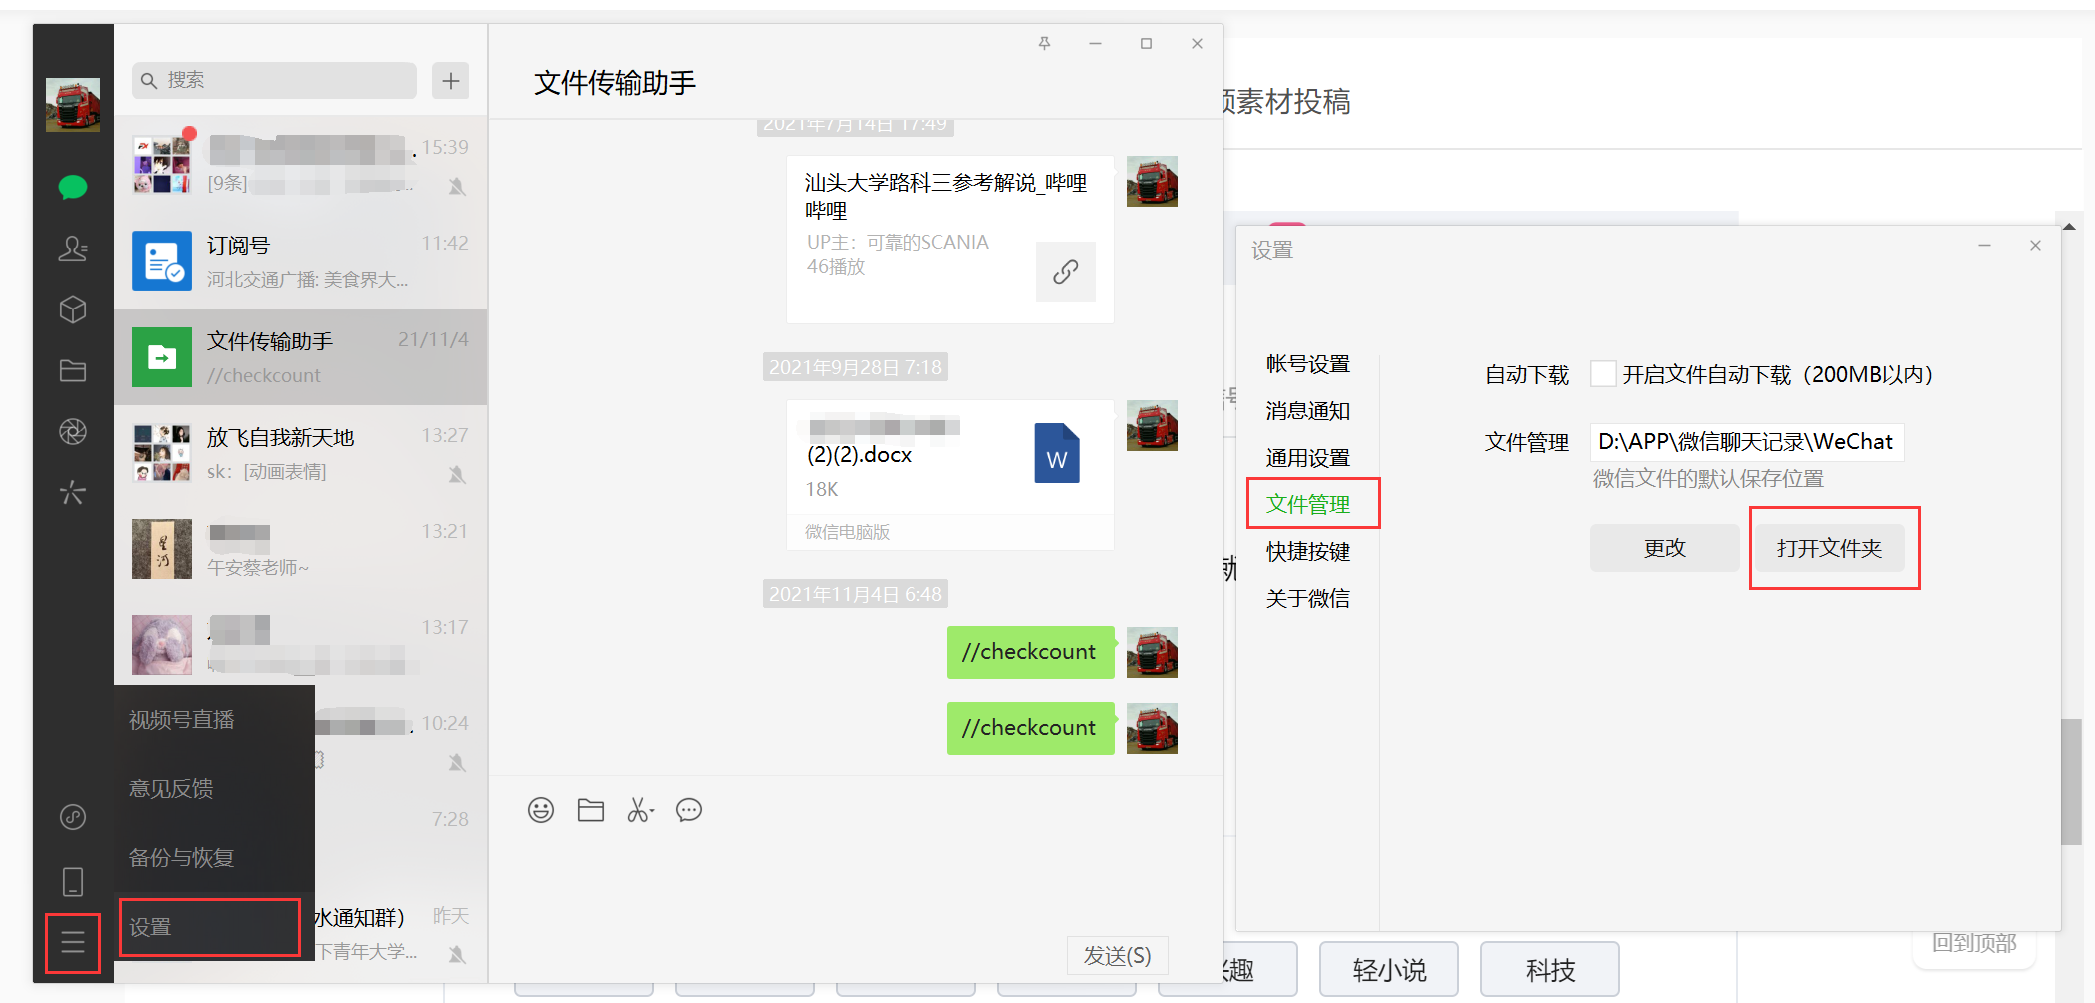Click the search box in chat list
This screenshot has width=2095, height=1003.
tap(274, 80)
